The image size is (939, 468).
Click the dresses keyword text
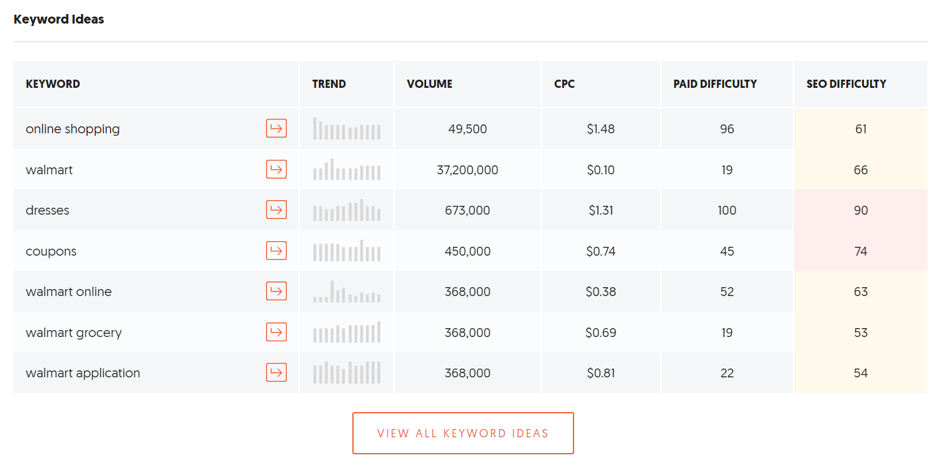point(47,210)
